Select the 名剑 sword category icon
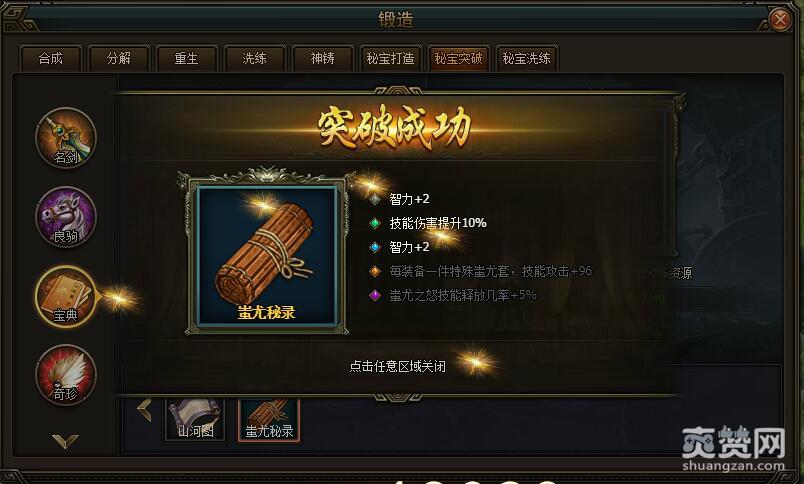The image size is (804, 484). click(66, 137)
